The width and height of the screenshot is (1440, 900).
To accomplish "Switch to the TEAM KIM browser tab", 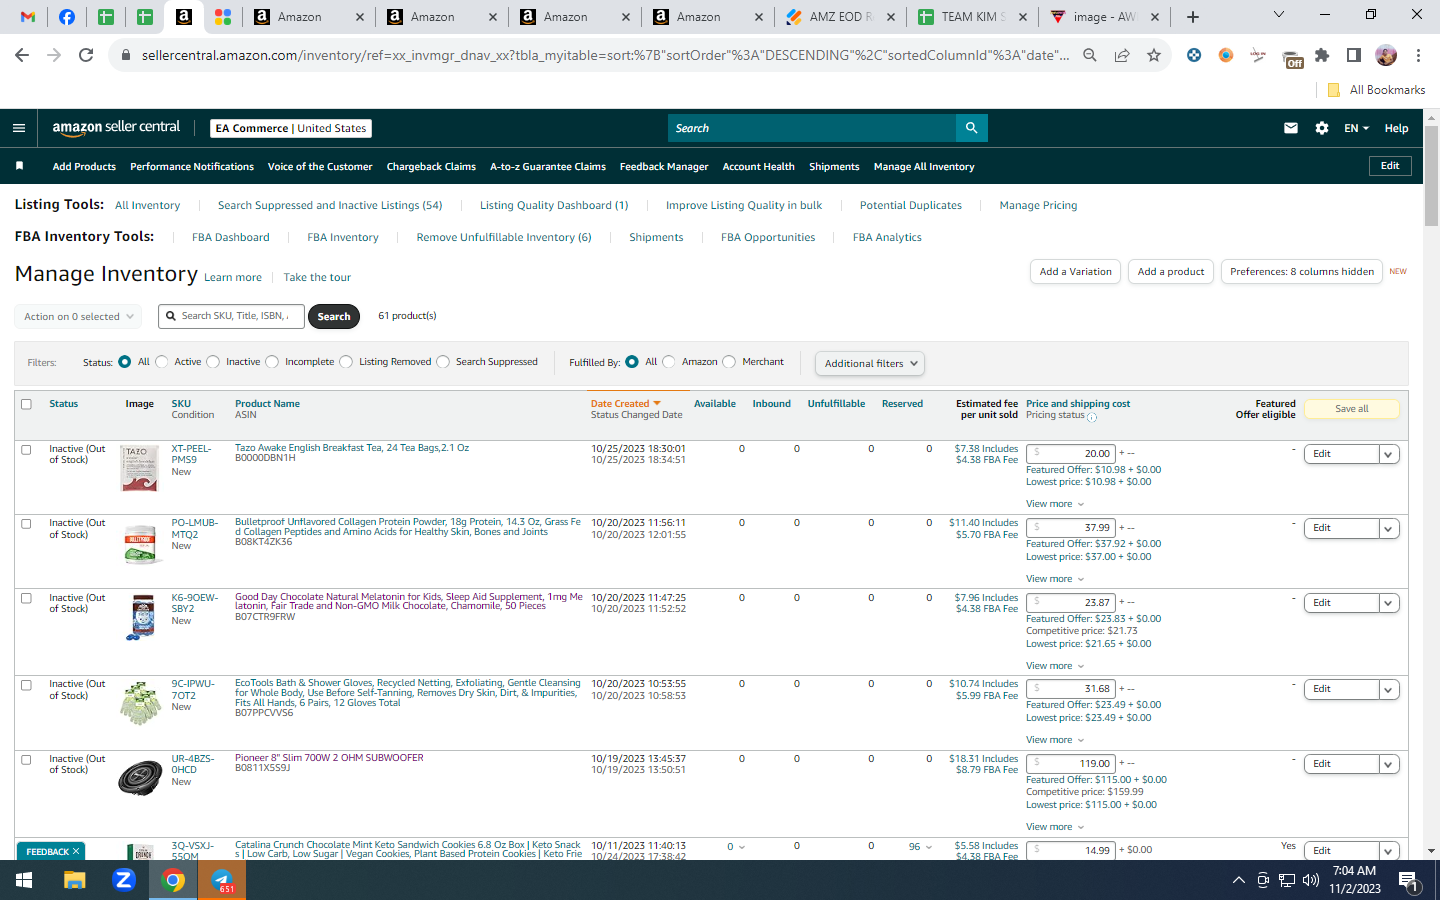I will click(972, 17).
